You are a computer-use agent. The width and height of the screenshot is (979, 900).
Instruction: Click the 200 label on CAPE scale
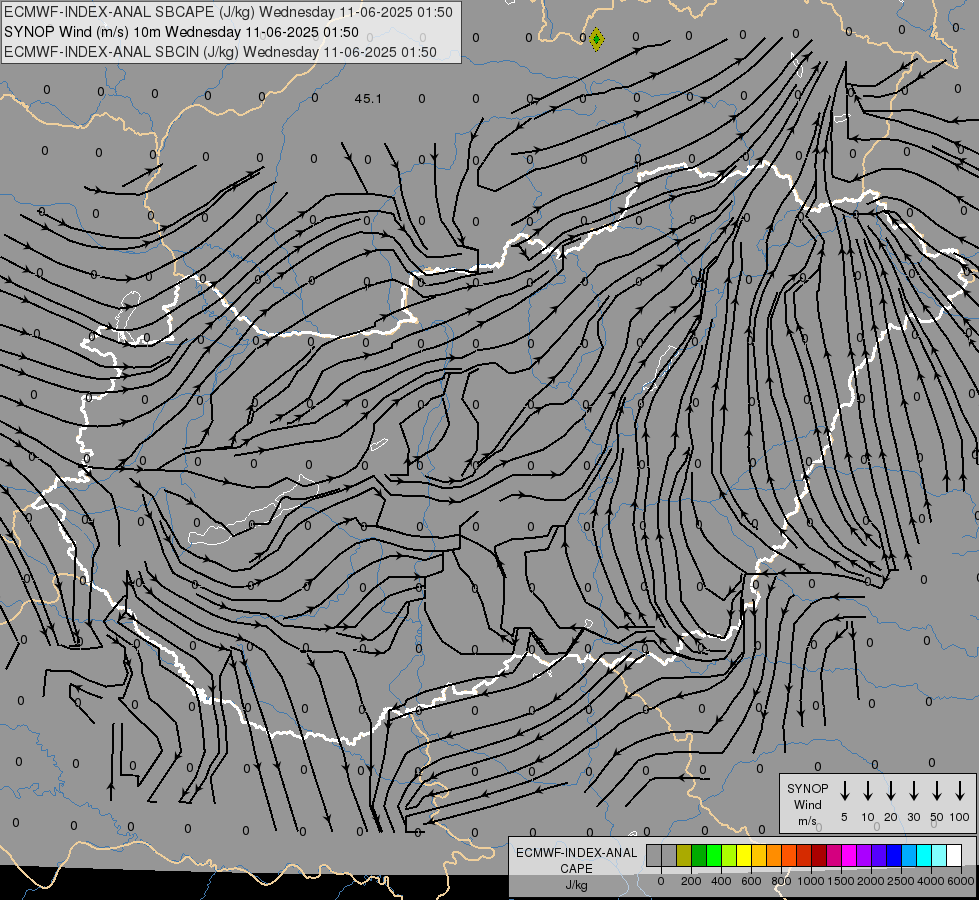(x=691, y=881)
